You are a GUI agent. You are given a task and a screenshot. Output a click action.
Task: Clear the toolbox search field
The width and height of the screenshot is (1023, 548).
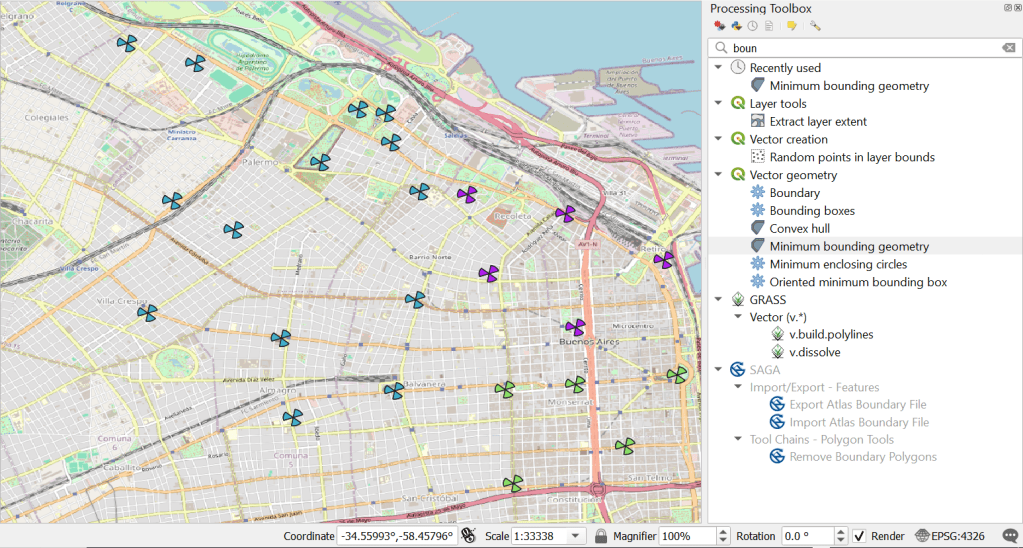coord(1009,48)
